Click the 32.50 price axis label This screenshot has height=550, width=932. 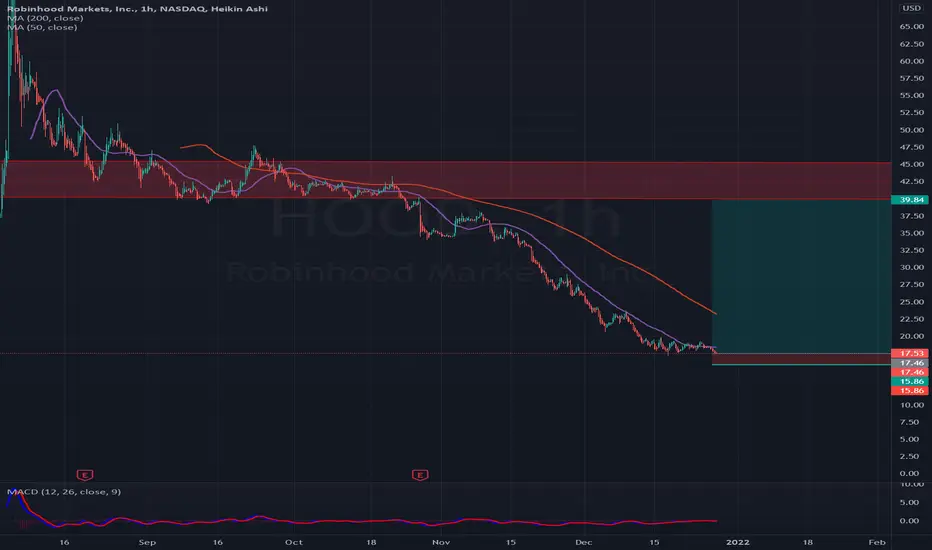click(911, 250)
